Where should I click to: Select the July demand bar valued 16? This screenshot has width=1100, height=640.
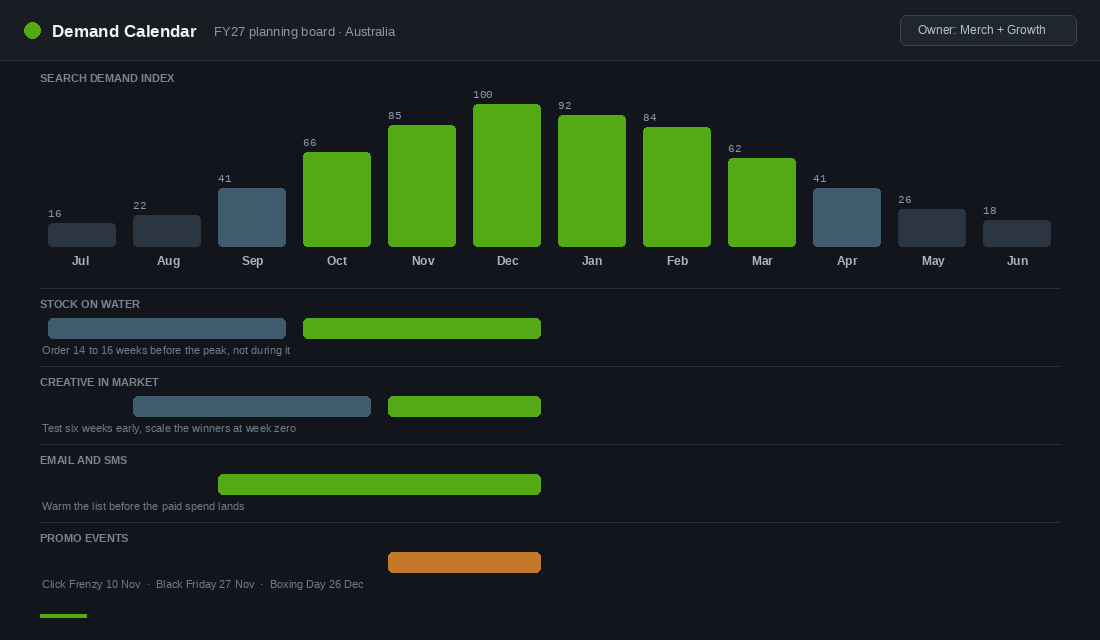tap(82, 235)
